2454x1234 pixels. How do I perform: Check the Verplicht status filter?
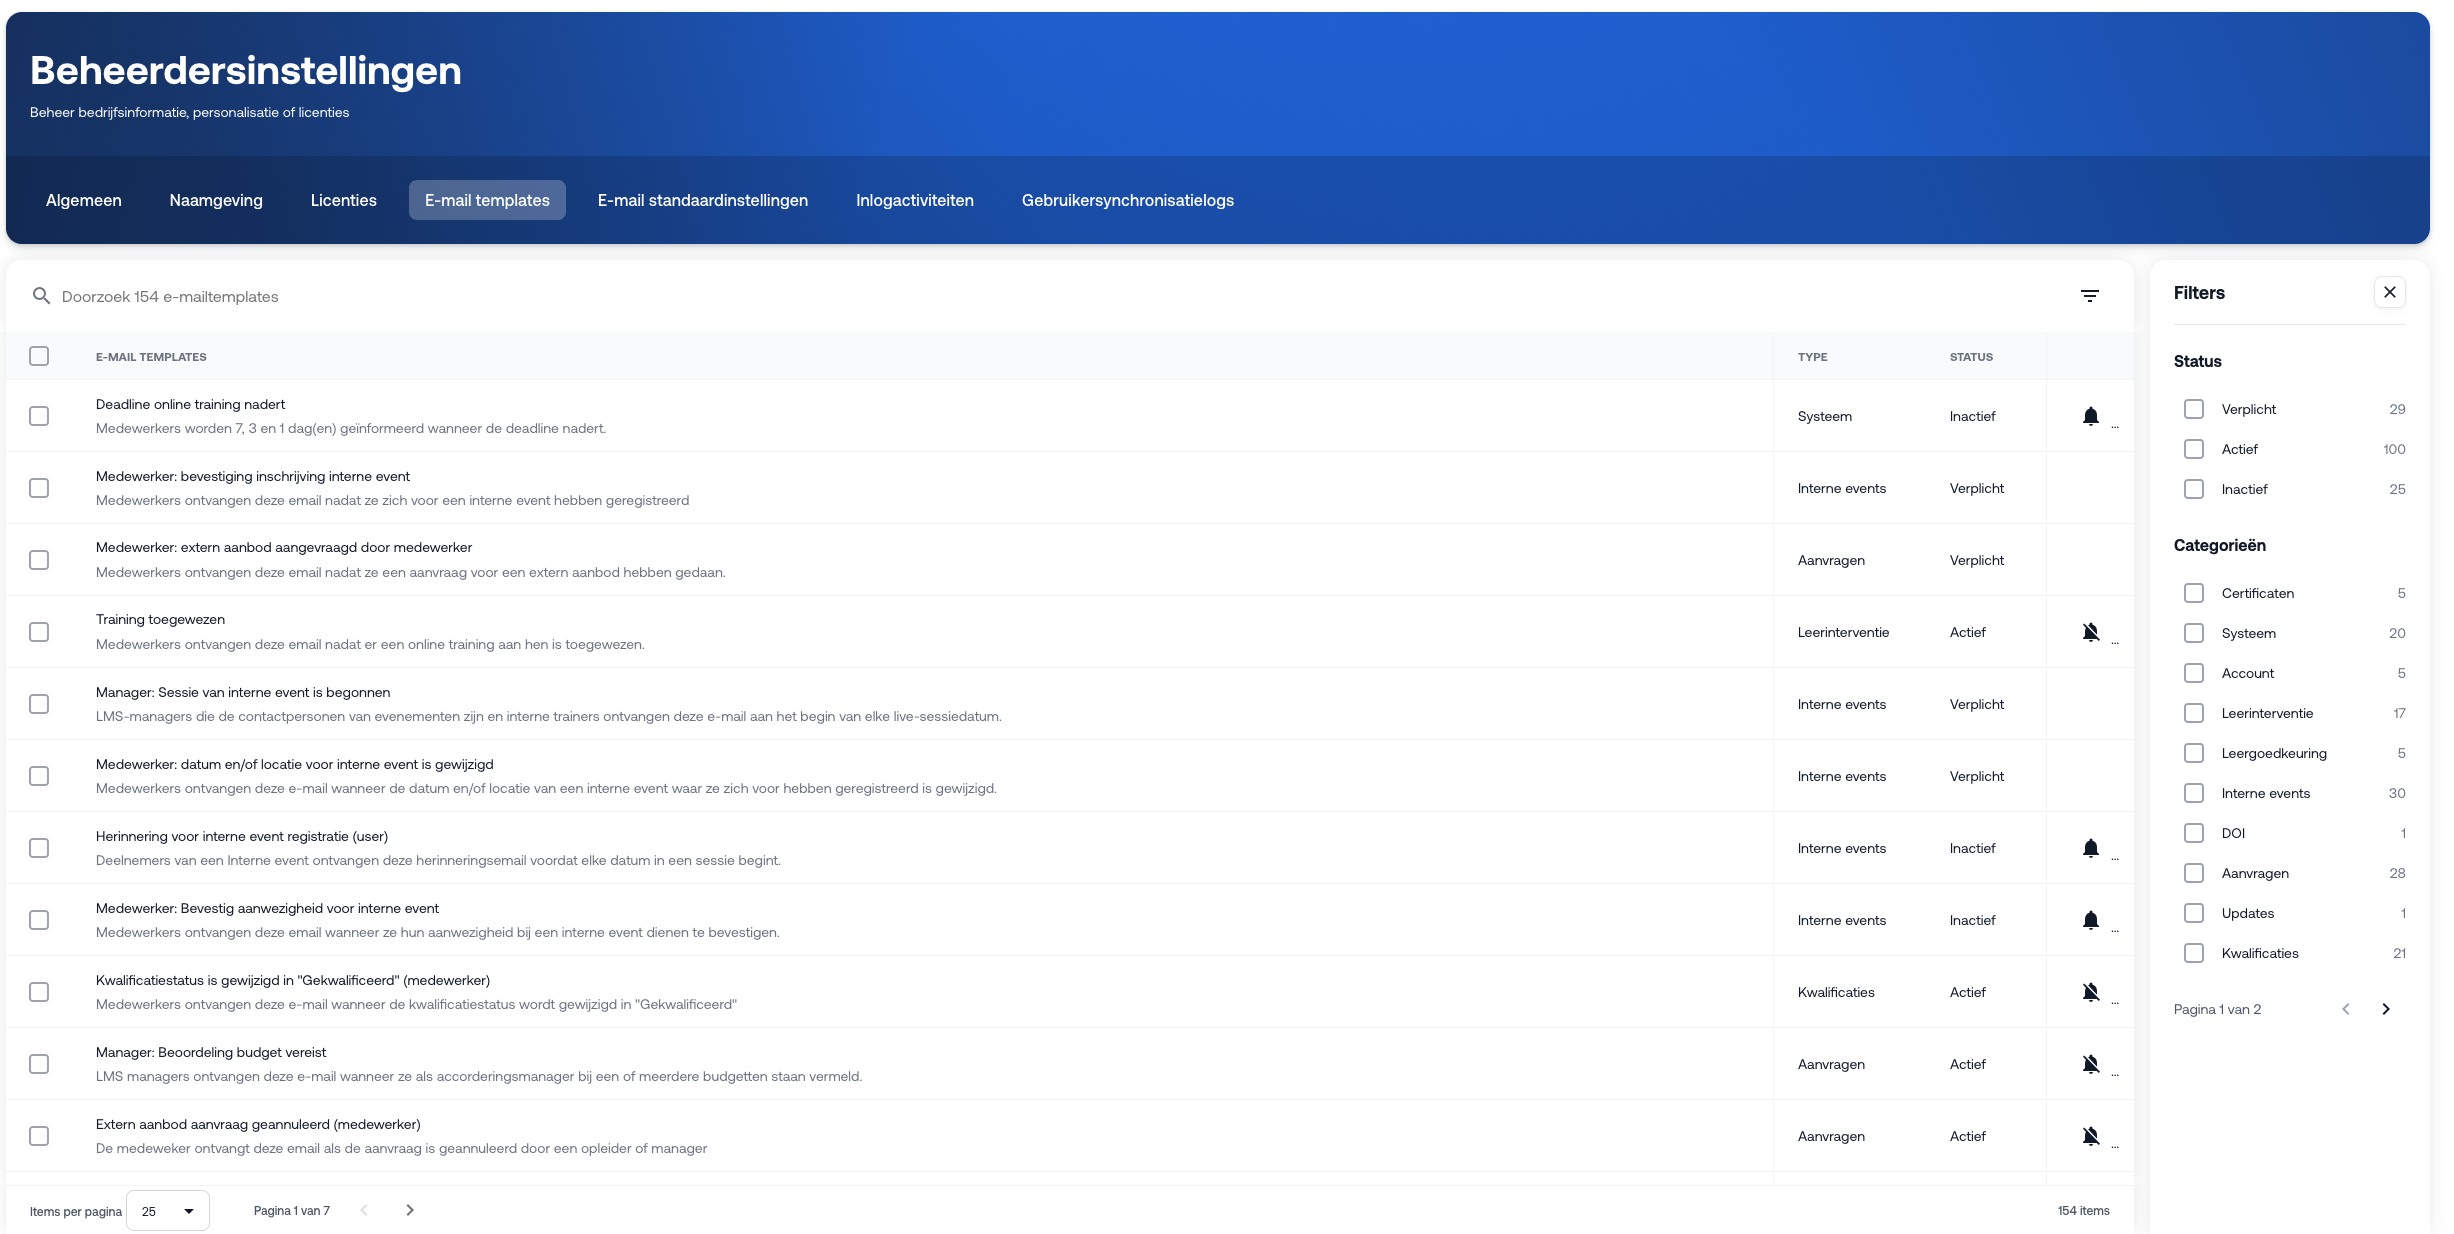[x=2193, y=409]
